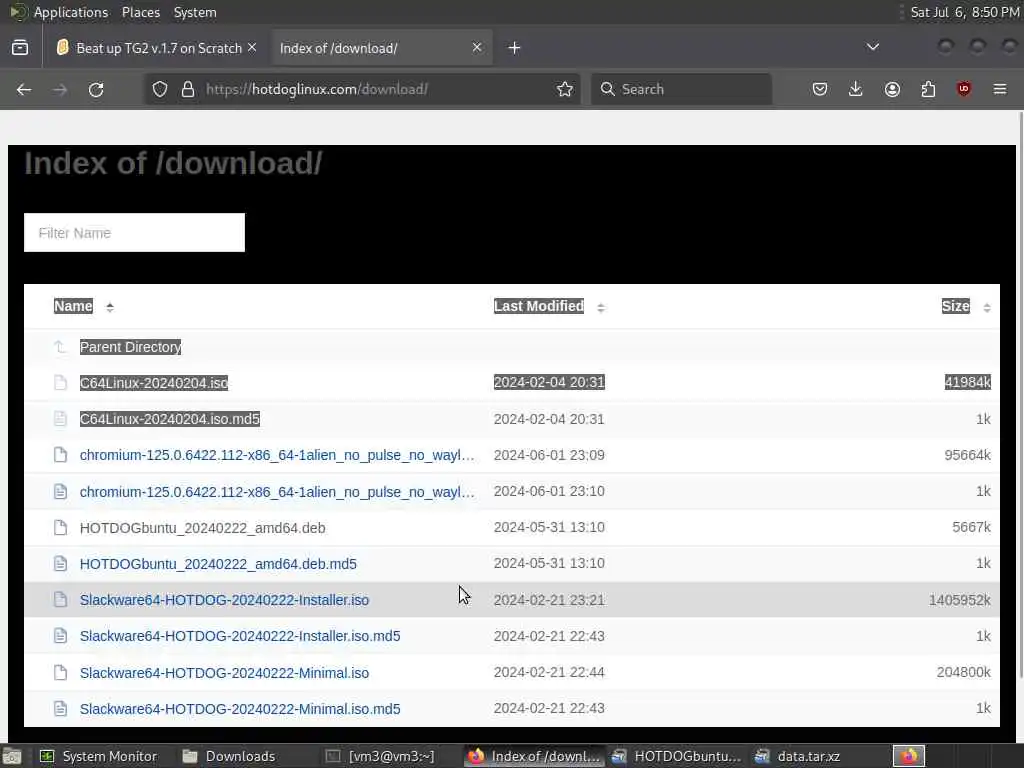
Task: Open the Places menu
Action: (140, 12)
